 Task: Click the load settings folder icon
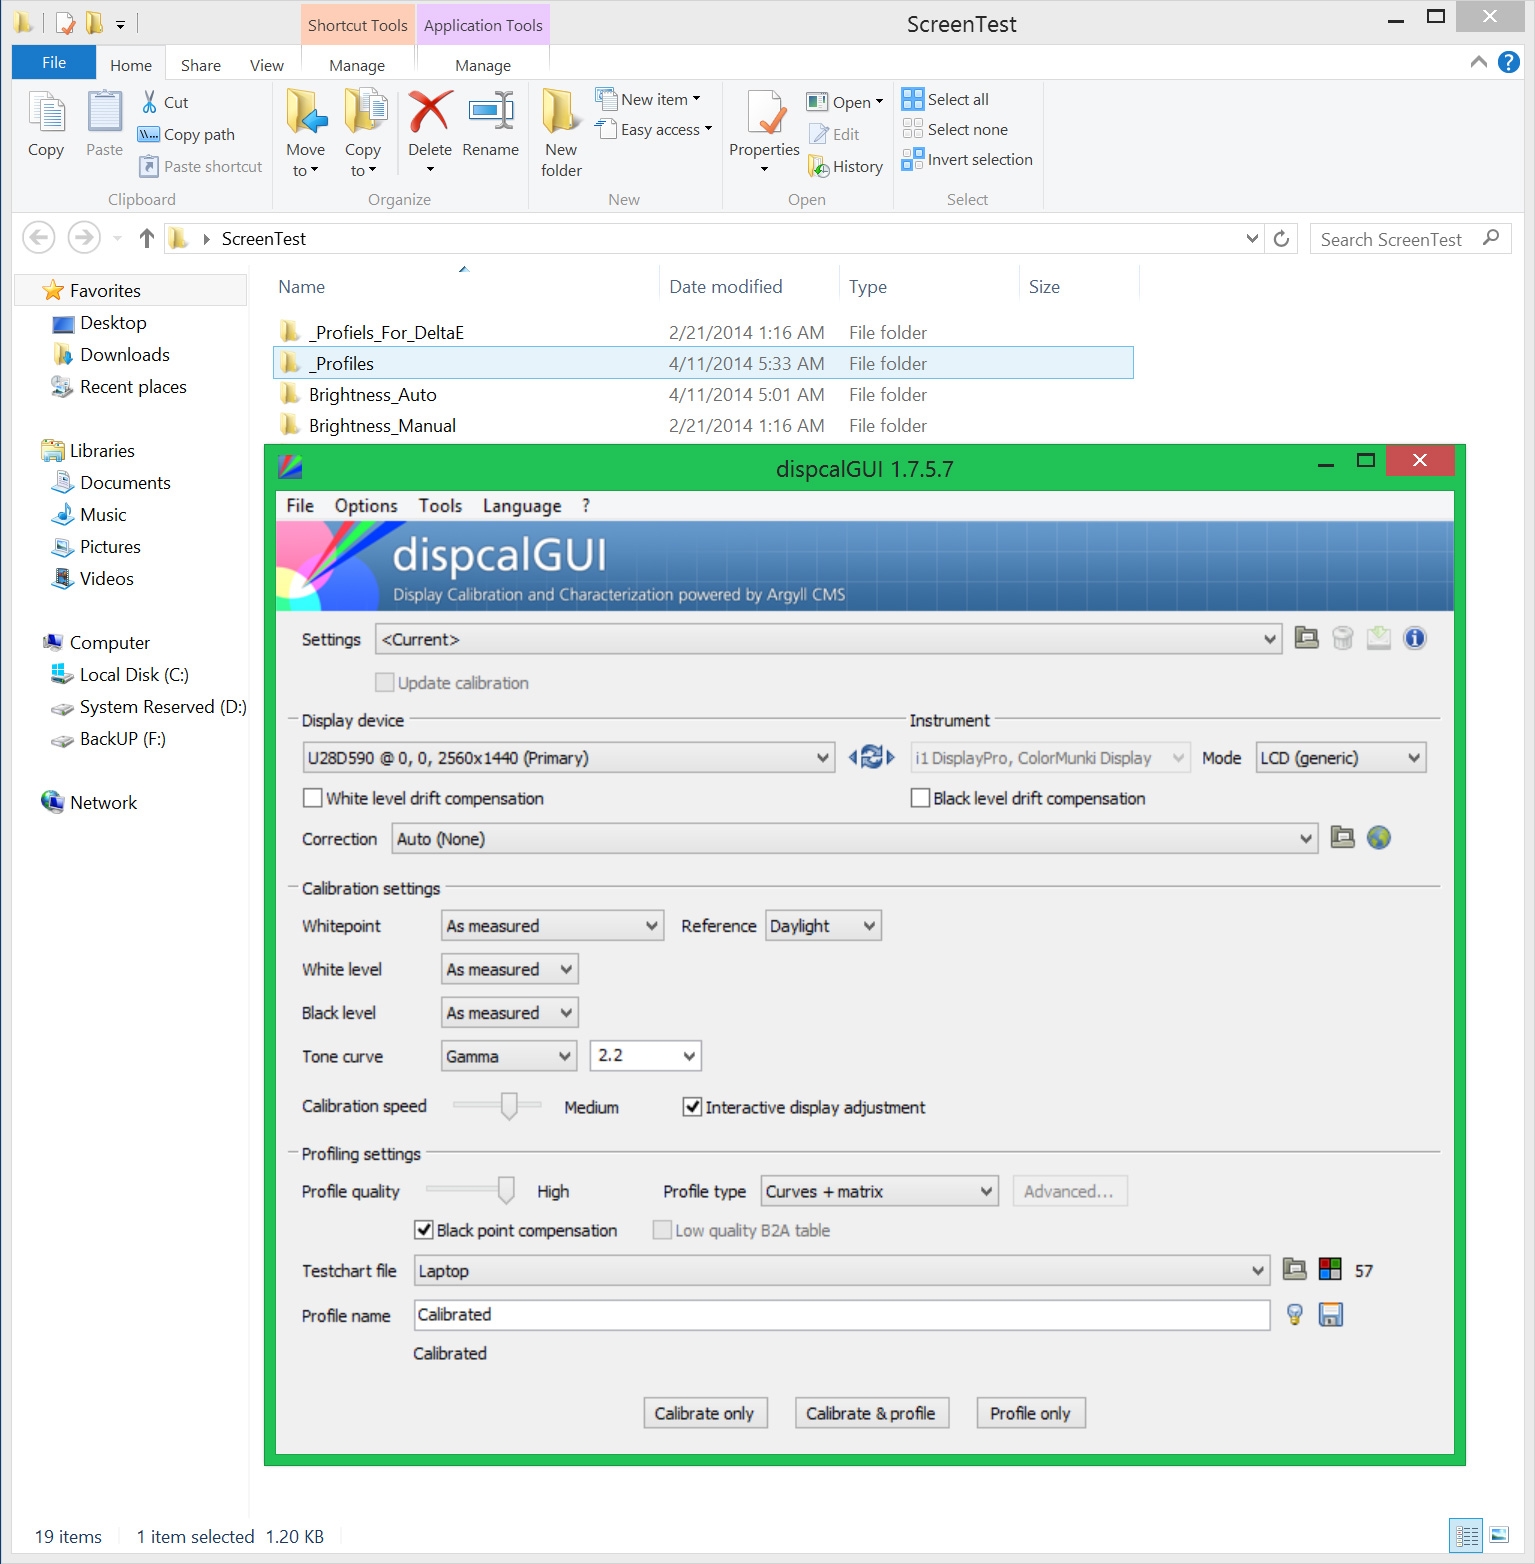[x=1306, y=638]
